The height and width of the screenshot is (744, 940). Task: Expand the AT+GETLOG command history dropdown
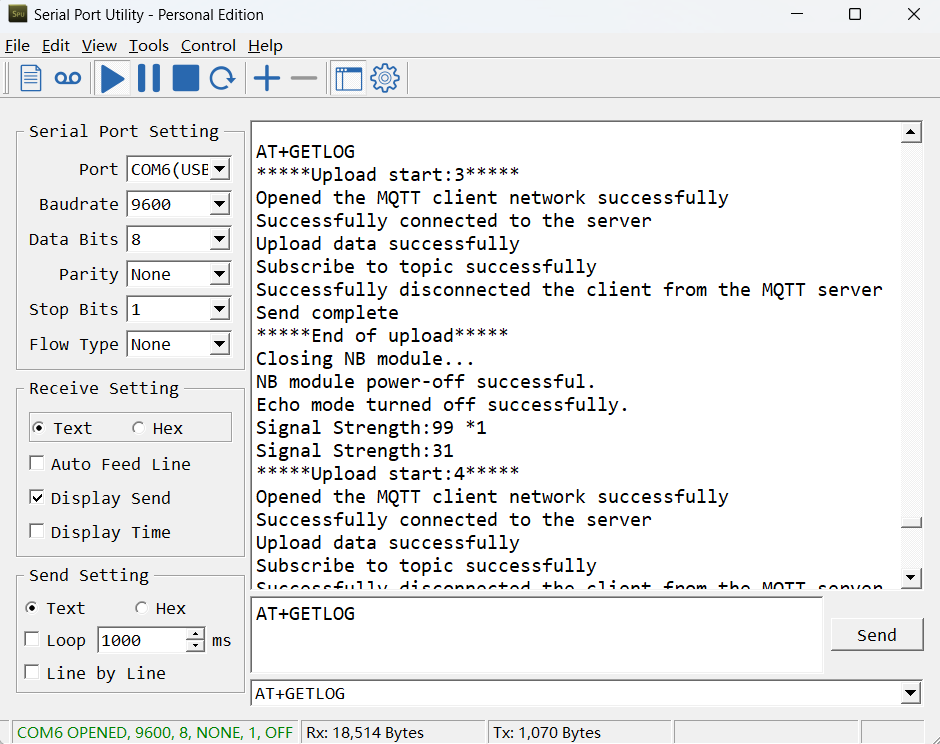911,693
